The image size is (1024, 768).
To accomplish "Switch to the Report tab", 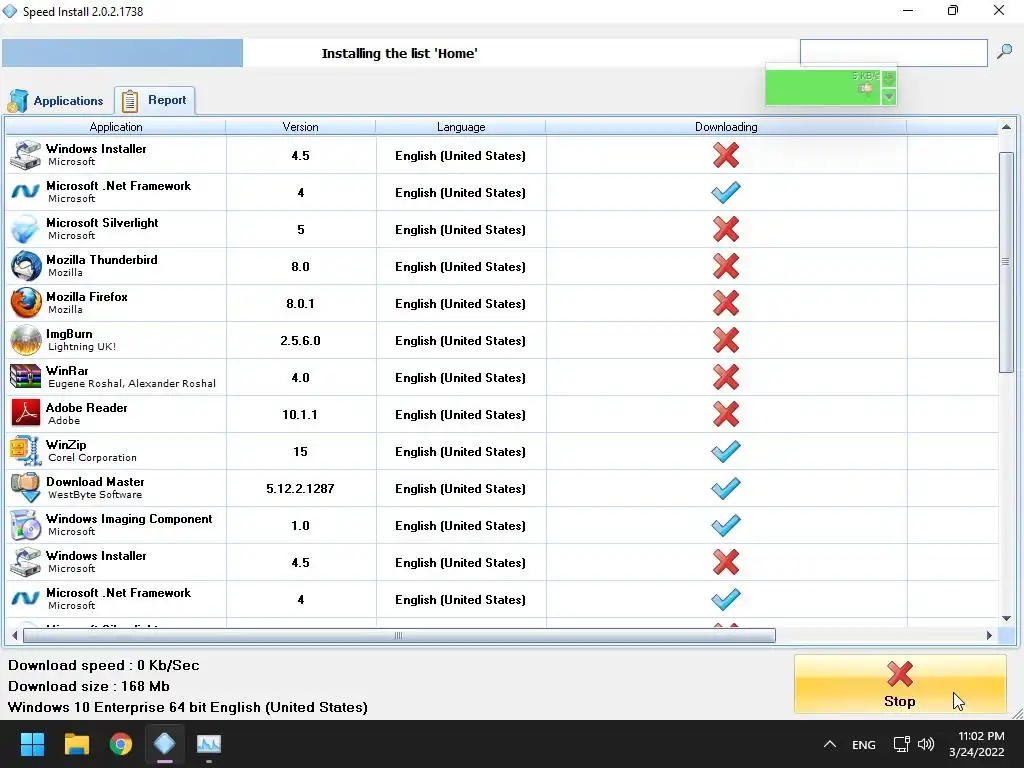I will coord(155,100).
